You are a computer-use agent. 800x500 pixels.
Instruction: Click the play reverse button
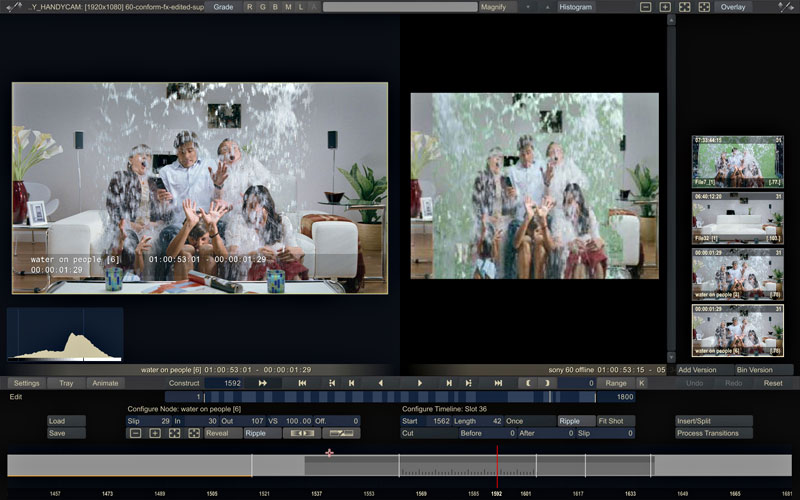(380, 383)
